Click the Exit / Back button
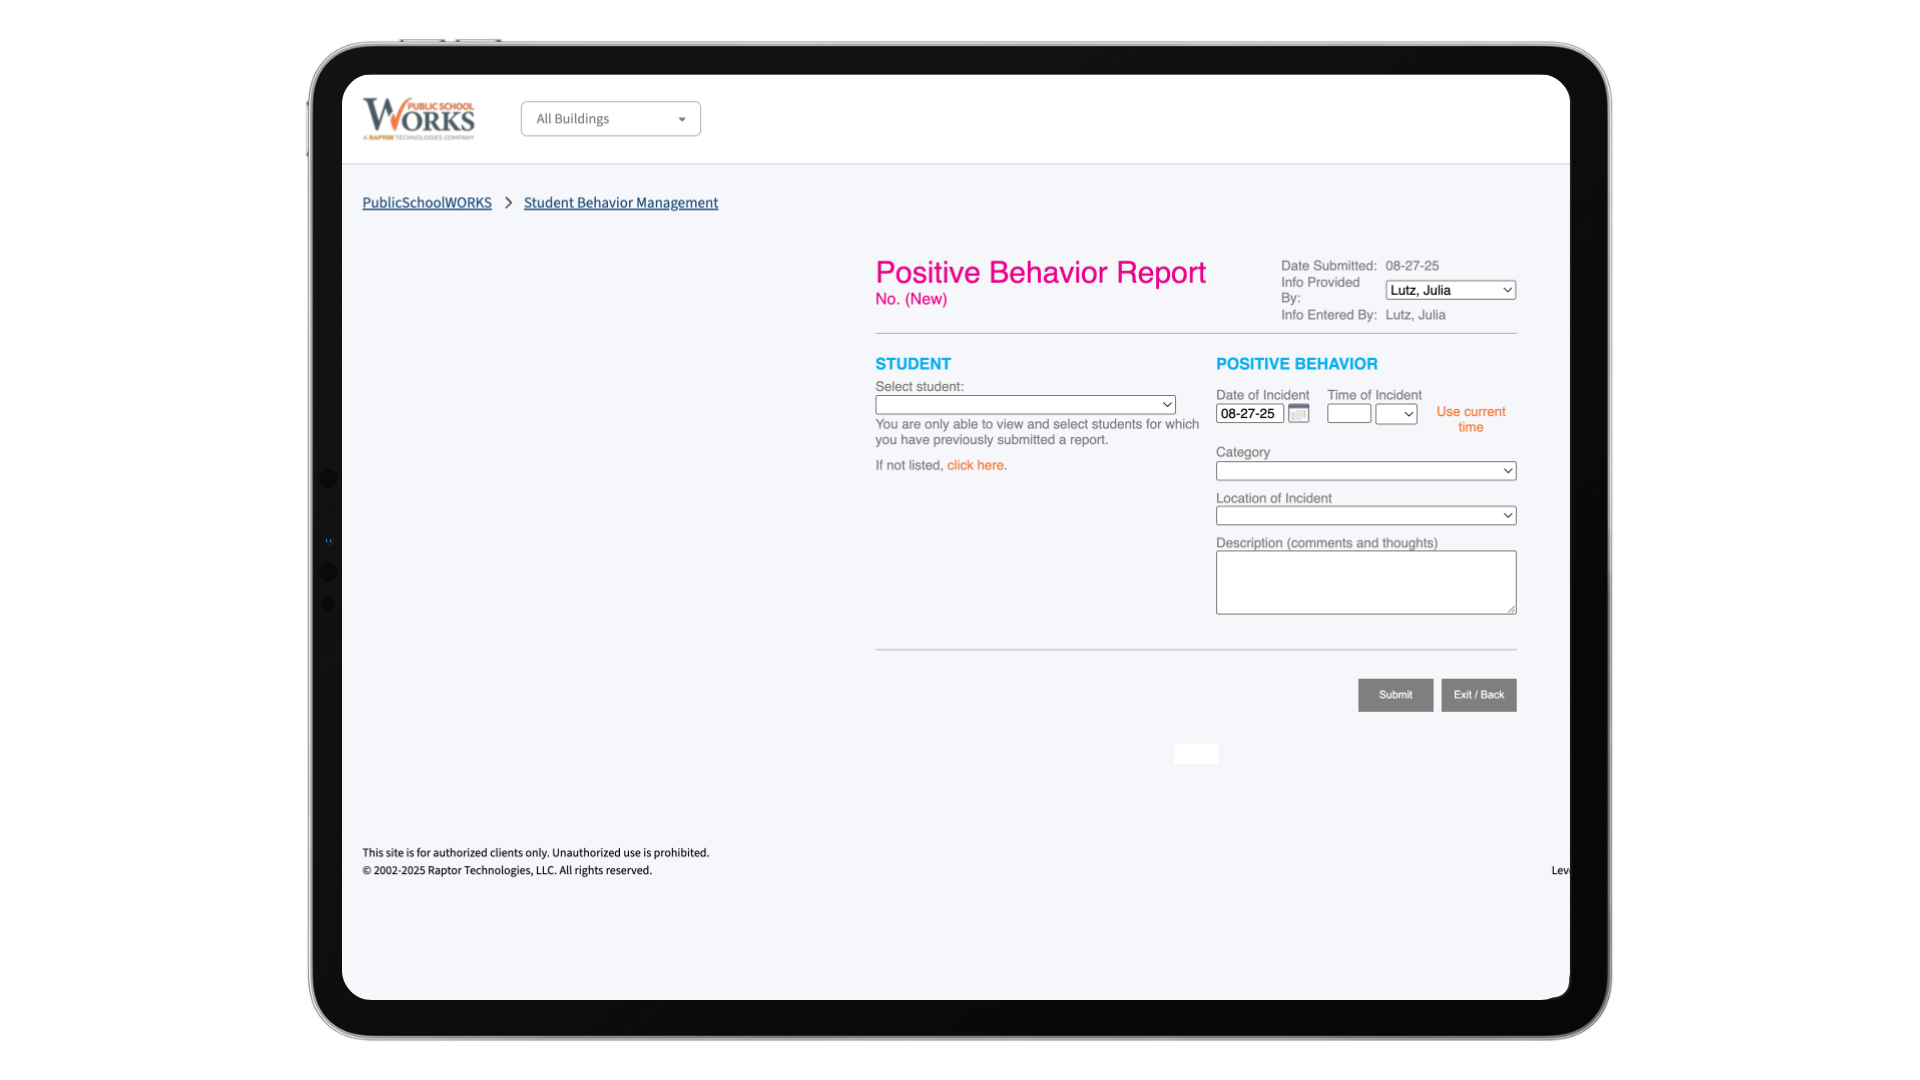The height and width of the screenshot is (1080, 1920). coord(1479,695)
